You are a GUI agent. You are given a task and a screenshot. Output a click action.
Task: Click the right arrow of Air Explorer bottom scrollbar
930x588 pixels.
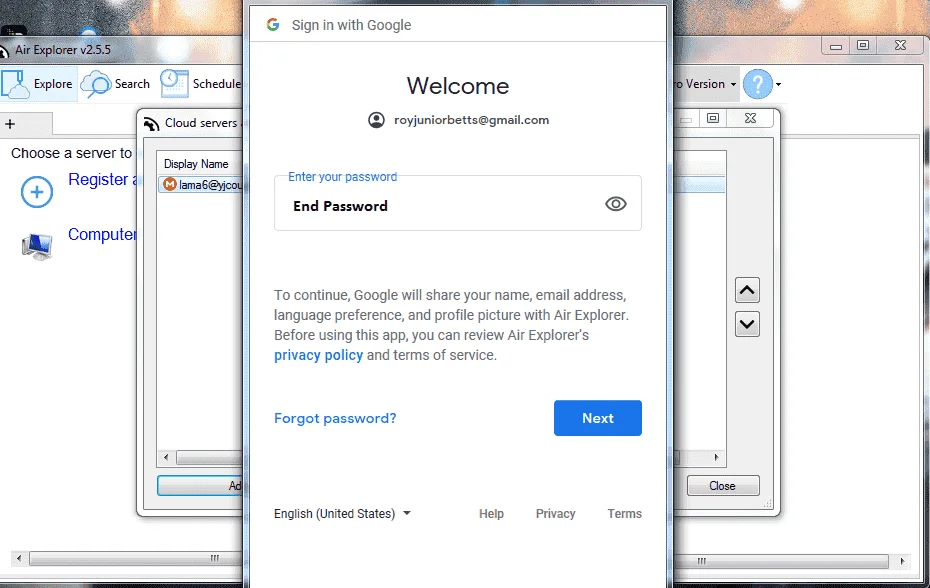tap(903, 561)
